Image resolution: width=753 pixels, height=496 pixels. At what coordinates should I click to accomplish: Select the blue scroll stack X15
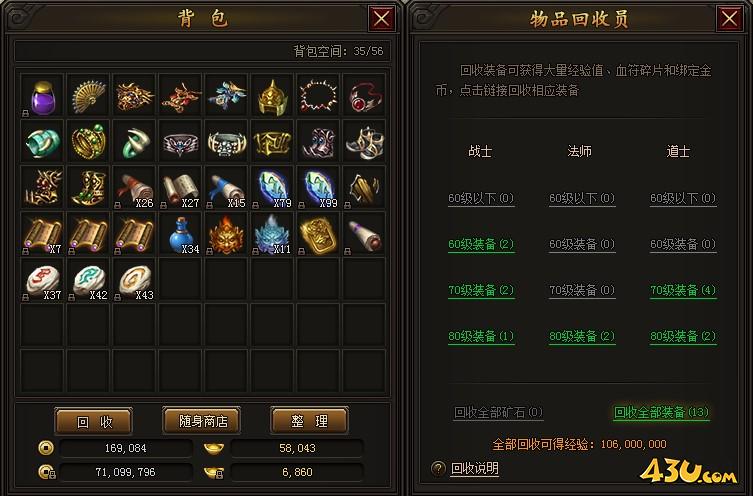click(226, 188)
